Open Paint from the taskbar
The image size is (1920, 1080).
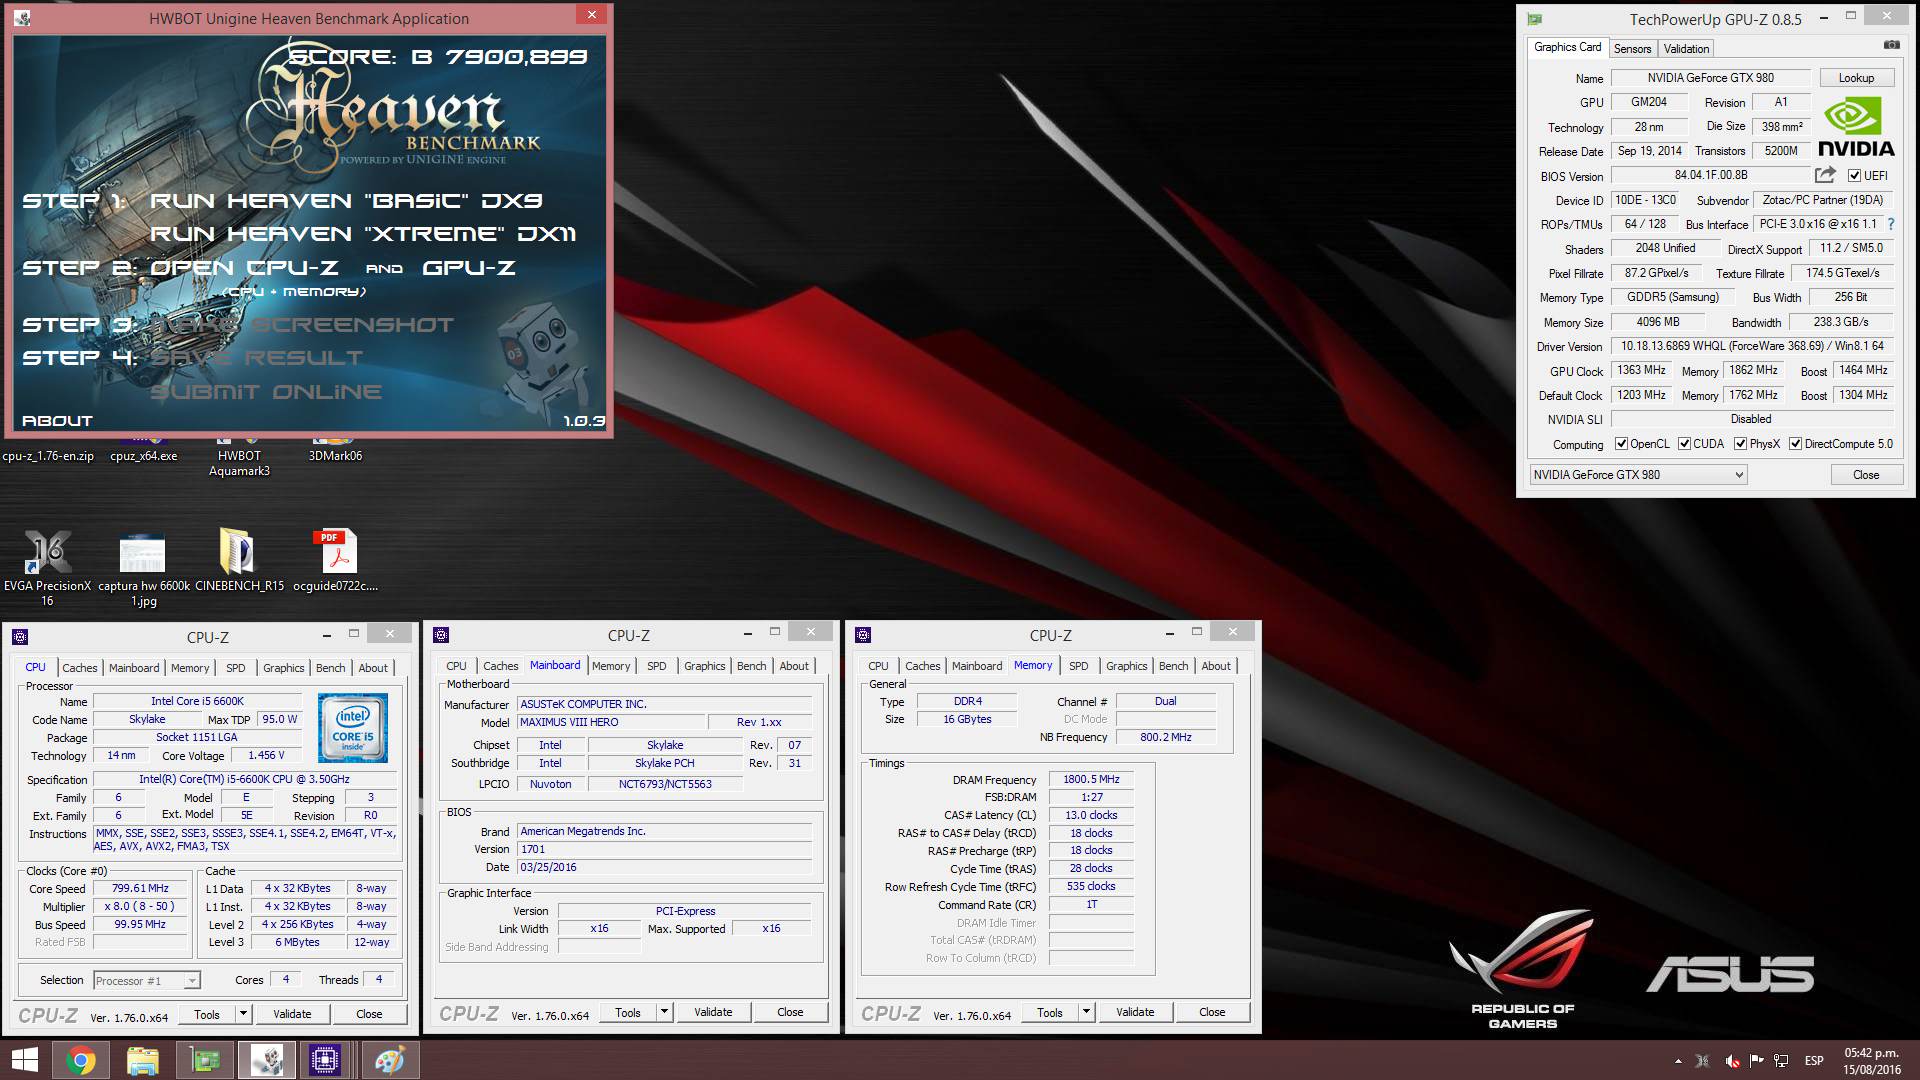point(389,1060)
